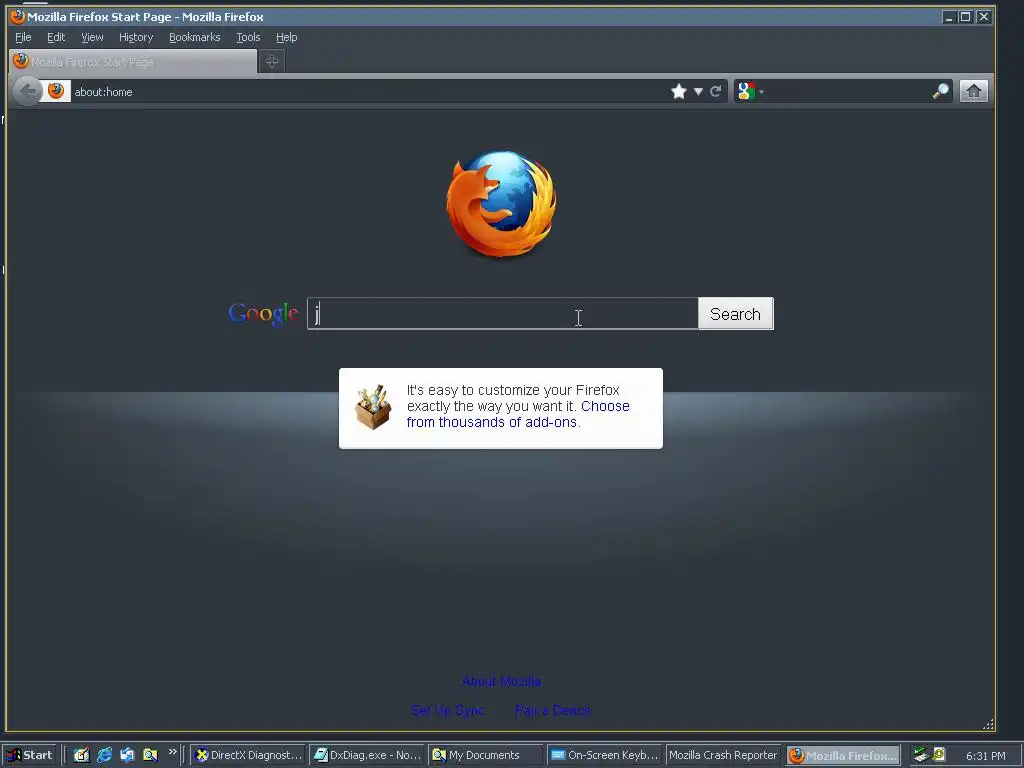Open the Pair a Device link
1024x768 pixels.
pyautogui.click(x=552, y=710)
